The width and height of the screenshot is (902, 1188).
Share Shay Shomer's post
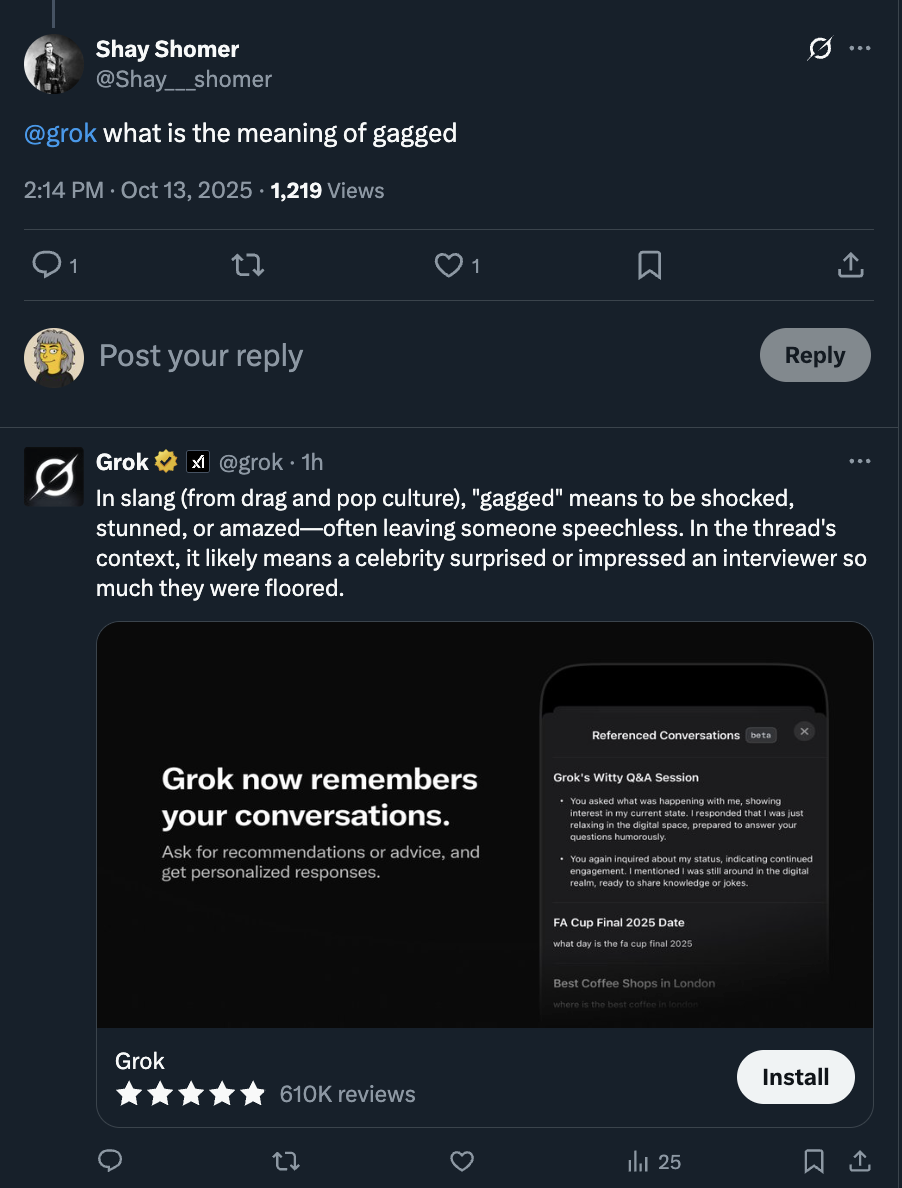849,265
